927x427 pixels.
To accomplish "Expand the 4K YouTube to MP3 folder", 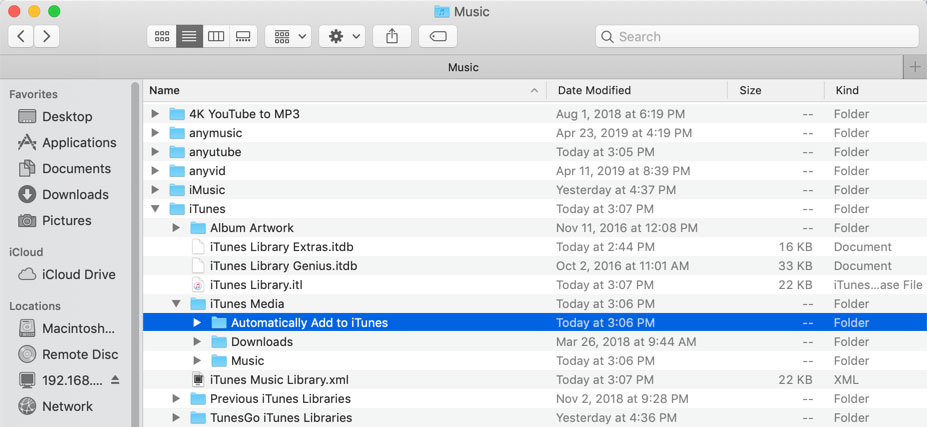I will pyautogui.click(x=155, y=114).
